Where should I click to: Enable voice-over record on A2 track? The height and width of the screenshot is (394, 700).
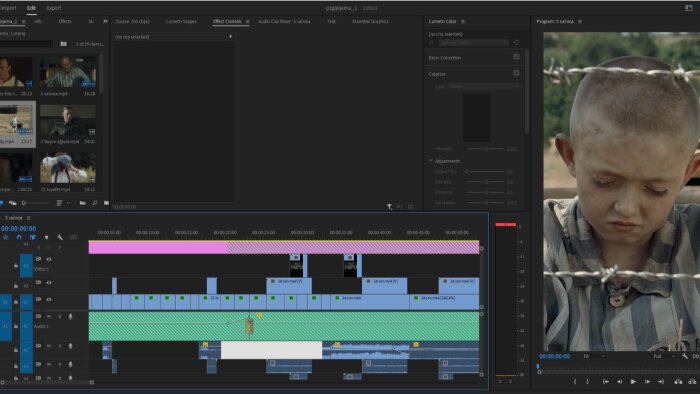70,346
